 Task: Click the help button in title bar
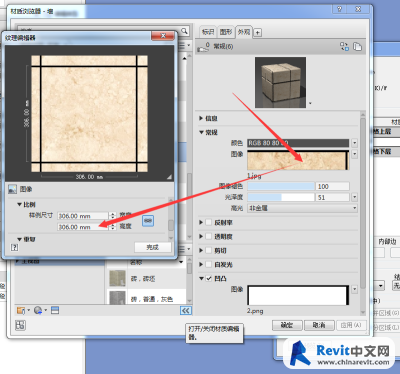pyautogui.click(x=339, y=9)
